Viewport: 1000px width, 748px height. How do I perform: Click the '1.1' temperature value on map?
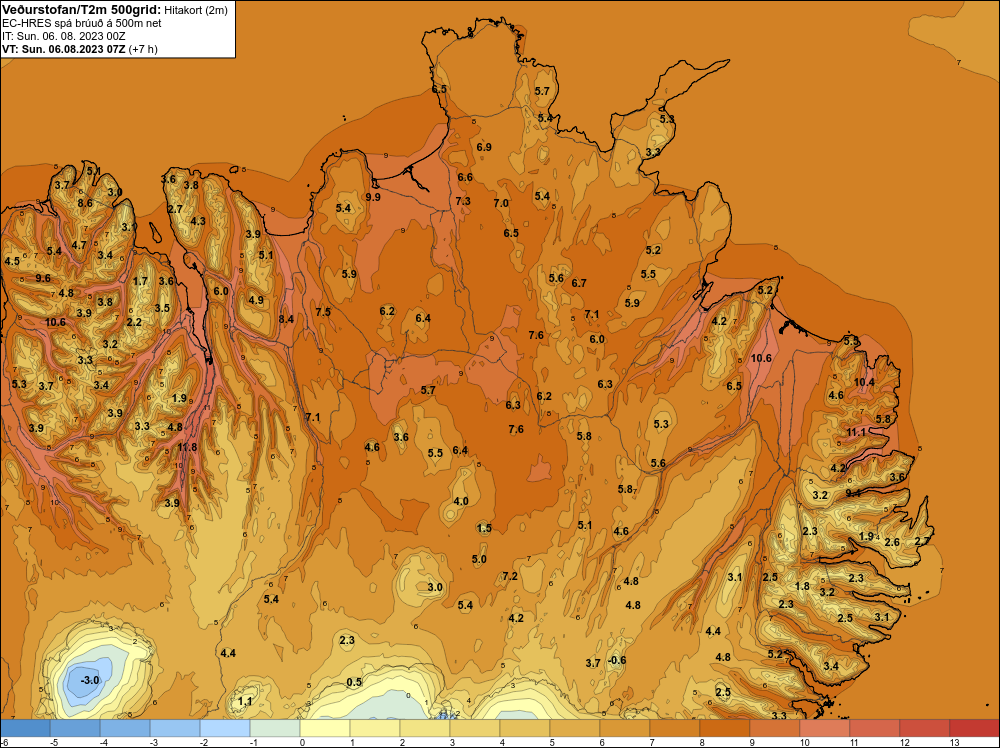245,701
